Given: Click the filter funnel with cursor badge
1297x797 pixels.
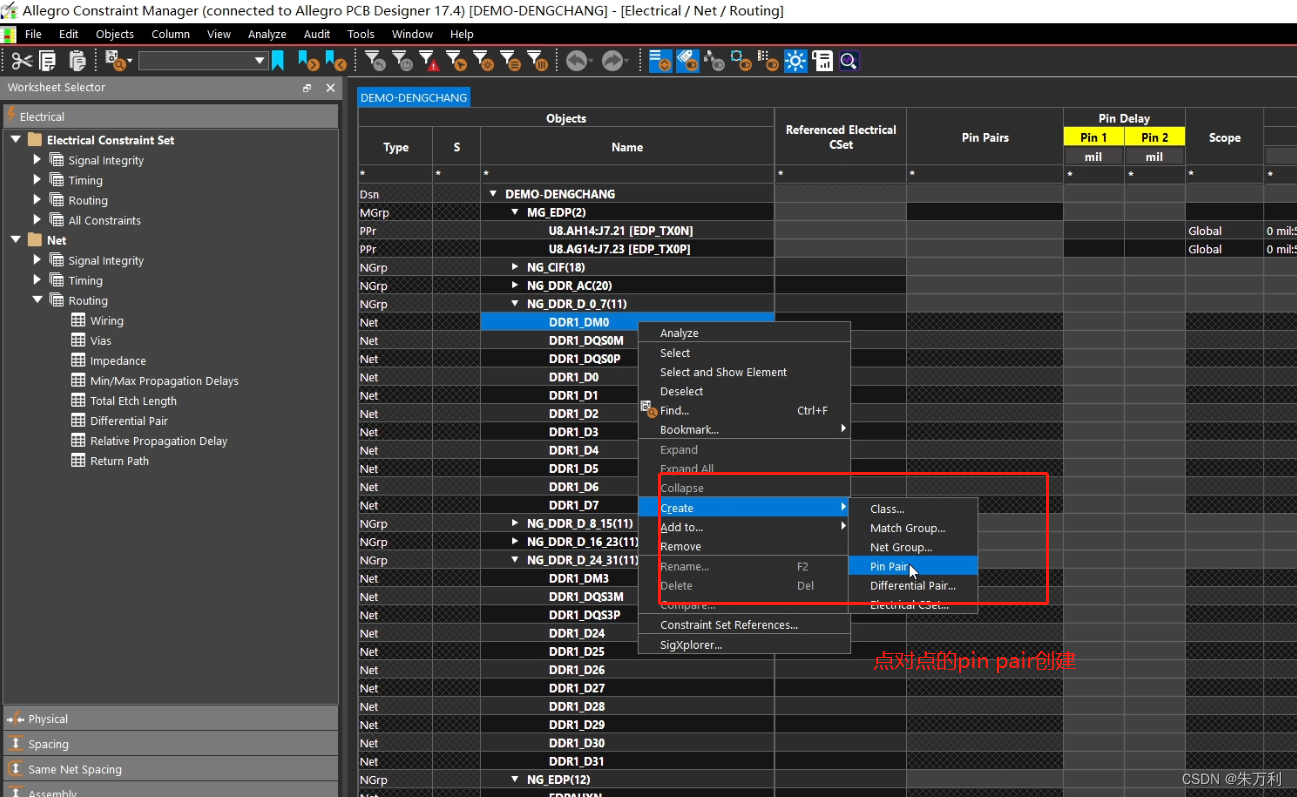Looking at the screenshot, I should click(456, 61).
